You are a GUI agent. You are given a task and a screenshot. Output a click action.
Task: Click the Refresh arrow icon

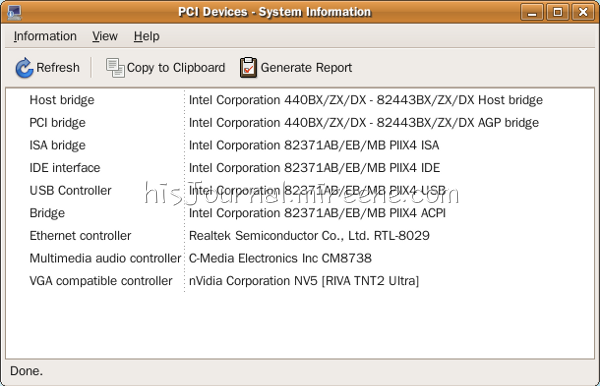pos(24,68)
